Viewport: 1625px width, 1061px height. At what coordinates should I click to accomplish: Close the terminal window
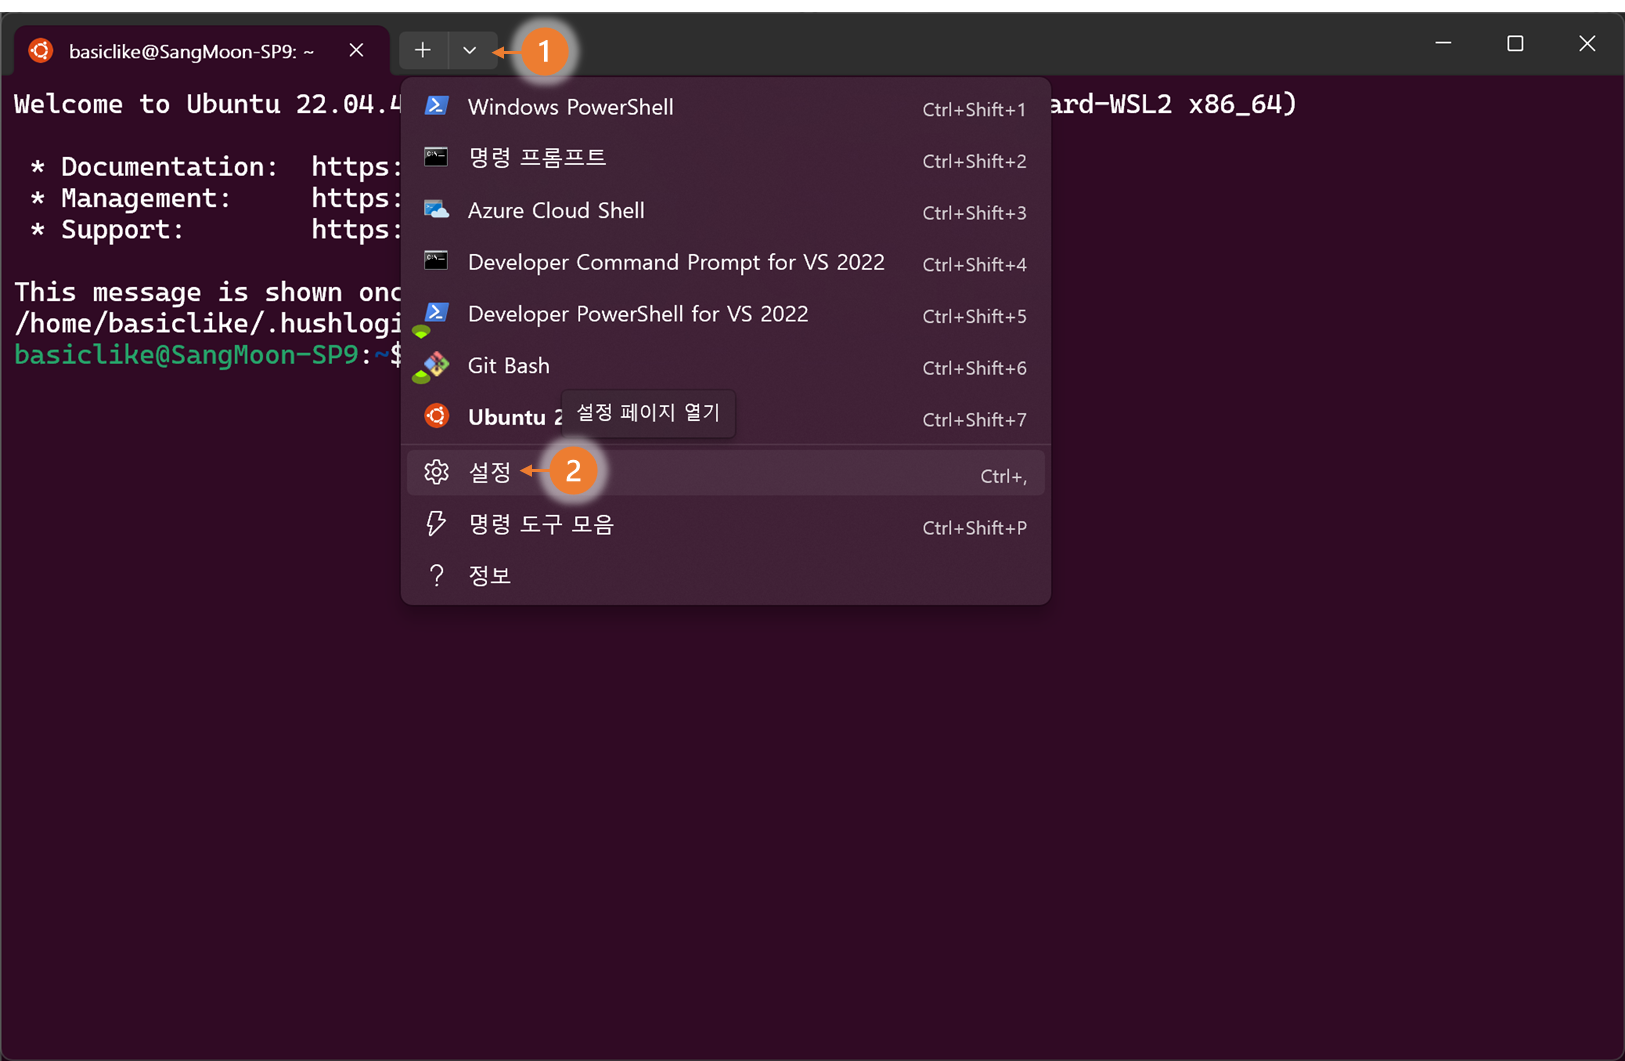pyautogui.click(x=1587, y=43)
